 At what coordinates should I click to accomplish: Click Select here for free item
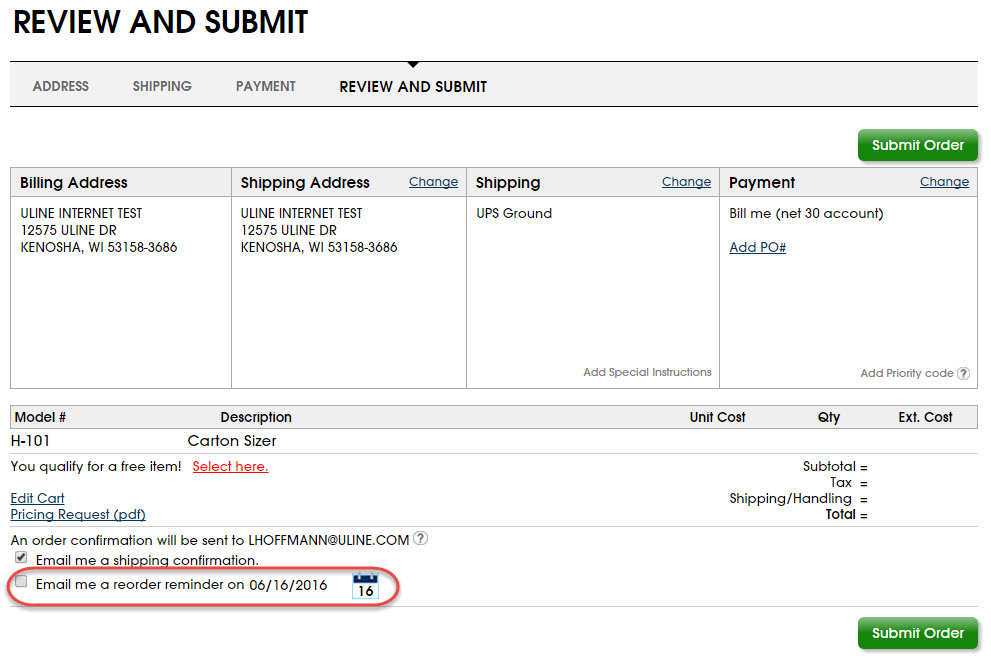pos(230,466)
